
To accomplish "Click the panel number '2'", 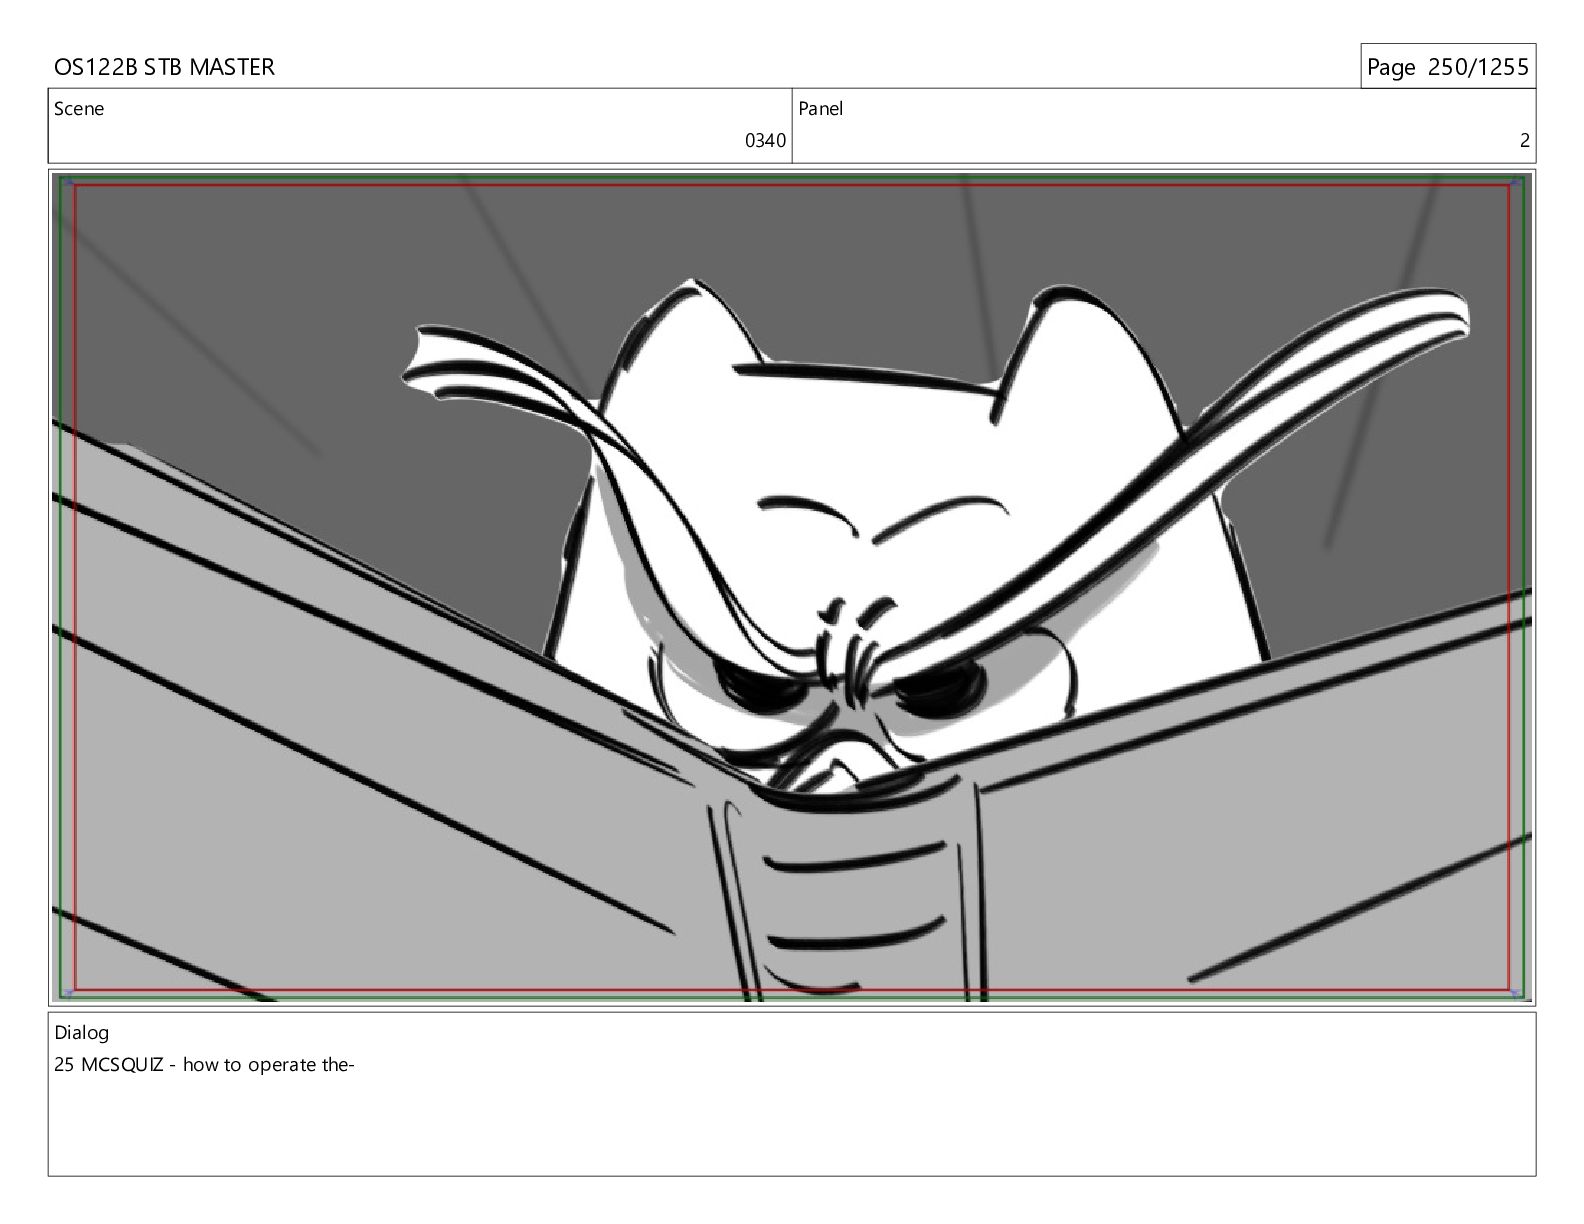I will (1524, 141).
